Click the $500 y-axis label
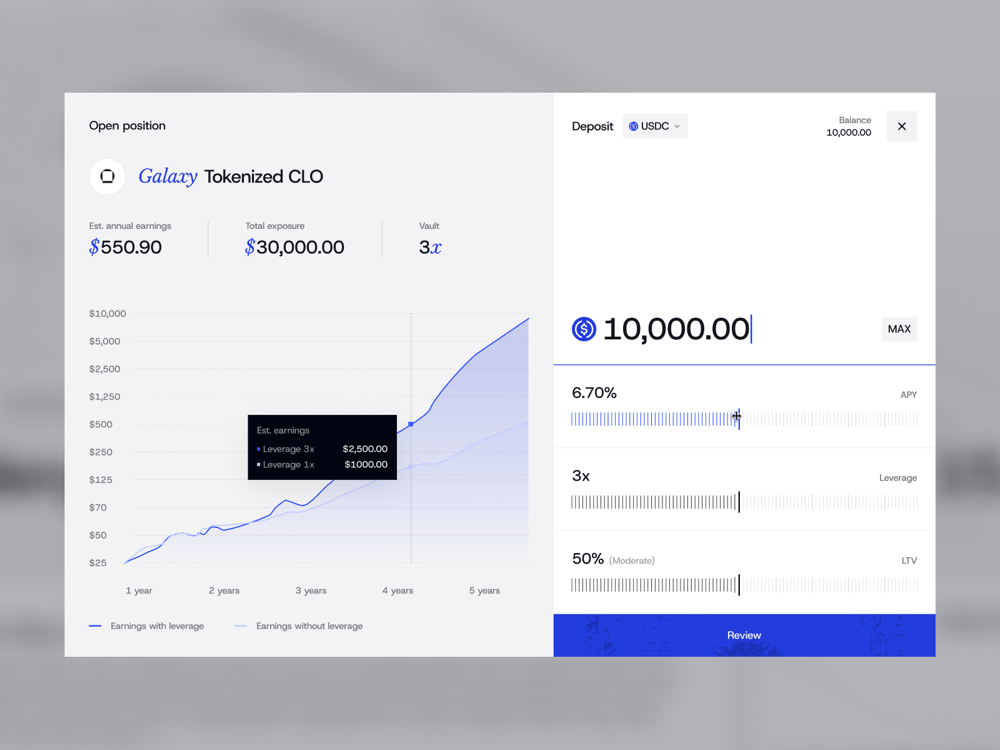The image size is (1000, 750). pos(101,424)
